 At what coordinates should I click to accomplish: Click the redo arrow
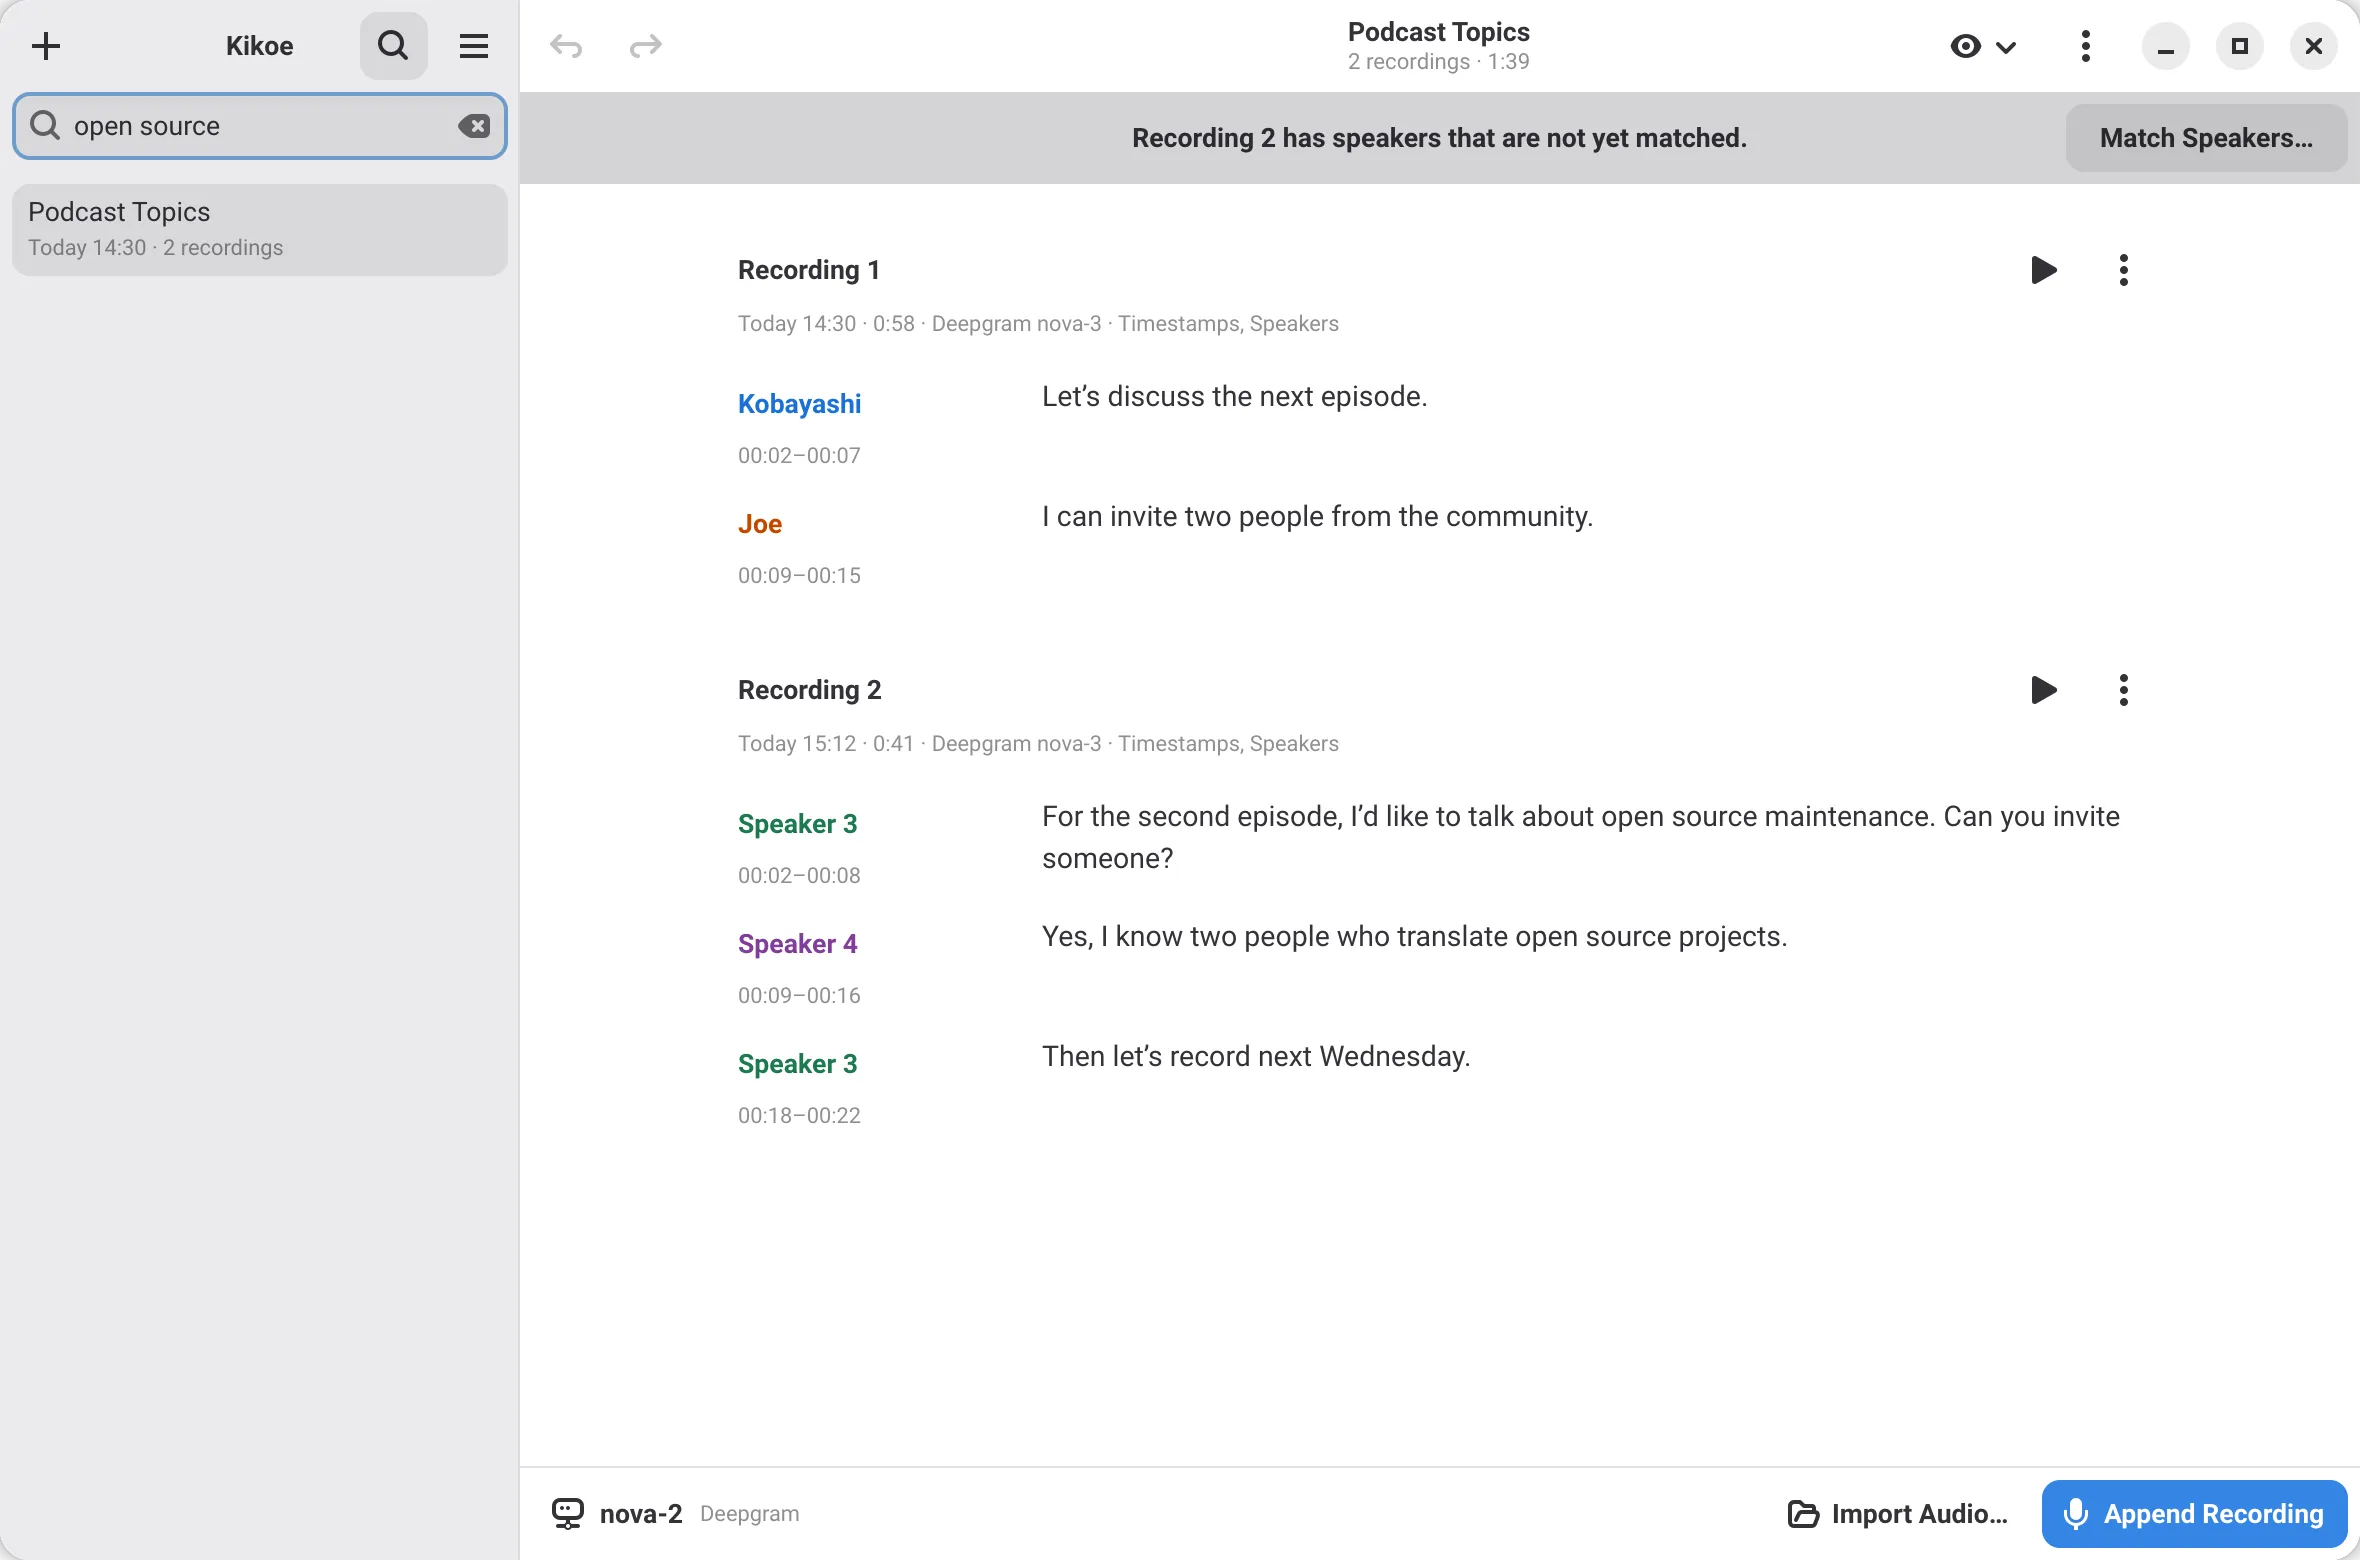tap(646, 46)
